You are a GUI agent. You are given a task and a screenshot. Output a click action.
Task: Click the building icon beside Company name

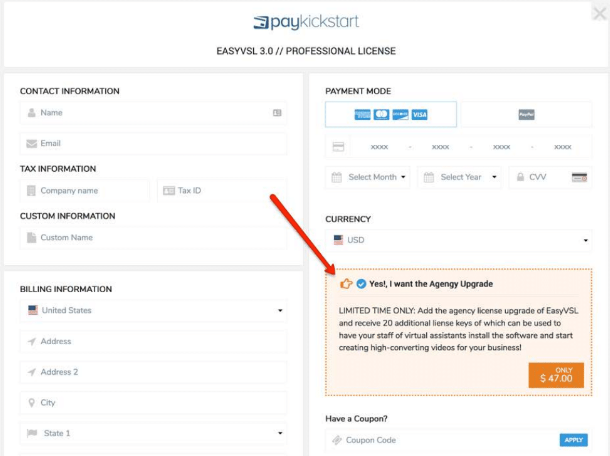(31, 191)
